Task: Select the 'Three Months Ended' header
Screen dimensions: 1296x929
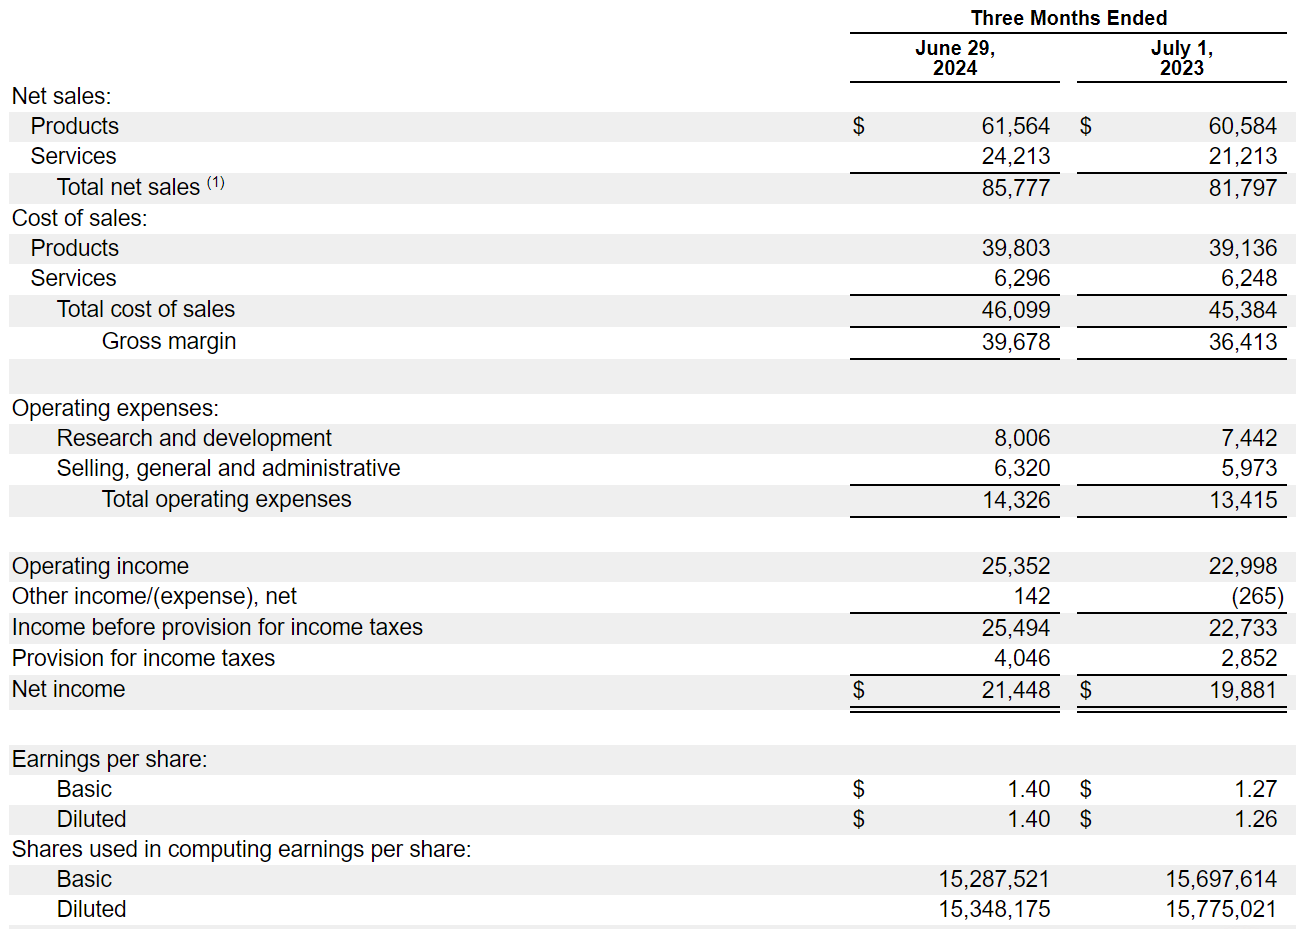Action: pos(1068,18)
